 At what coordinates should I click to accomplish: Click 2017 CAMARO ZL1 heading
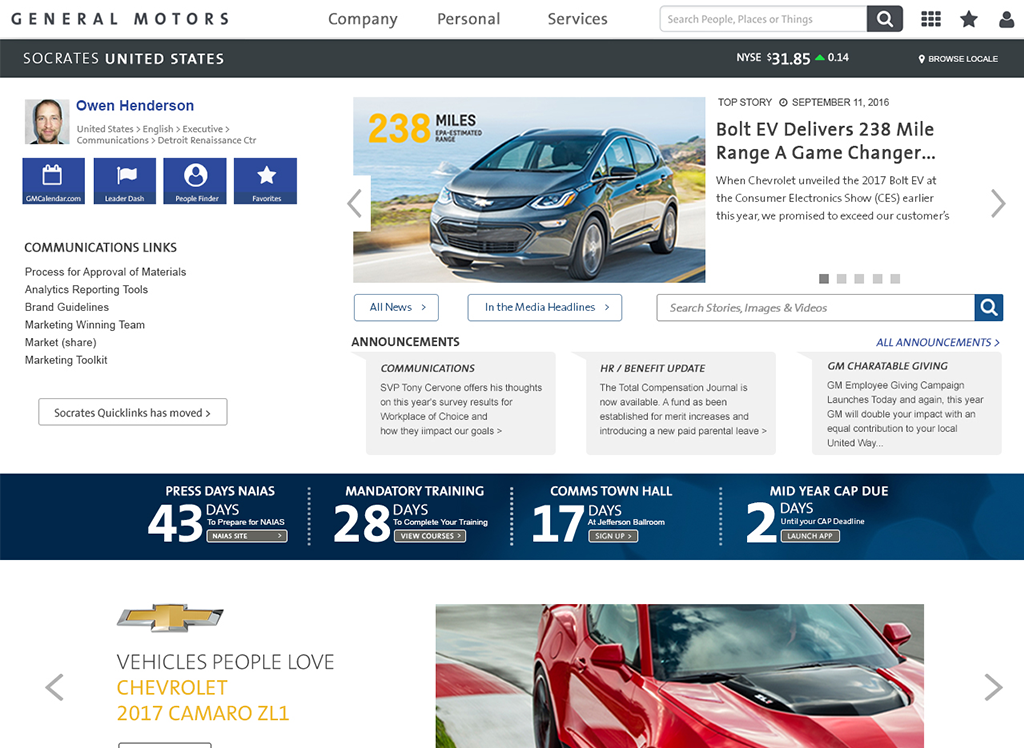tap(202, 713)
